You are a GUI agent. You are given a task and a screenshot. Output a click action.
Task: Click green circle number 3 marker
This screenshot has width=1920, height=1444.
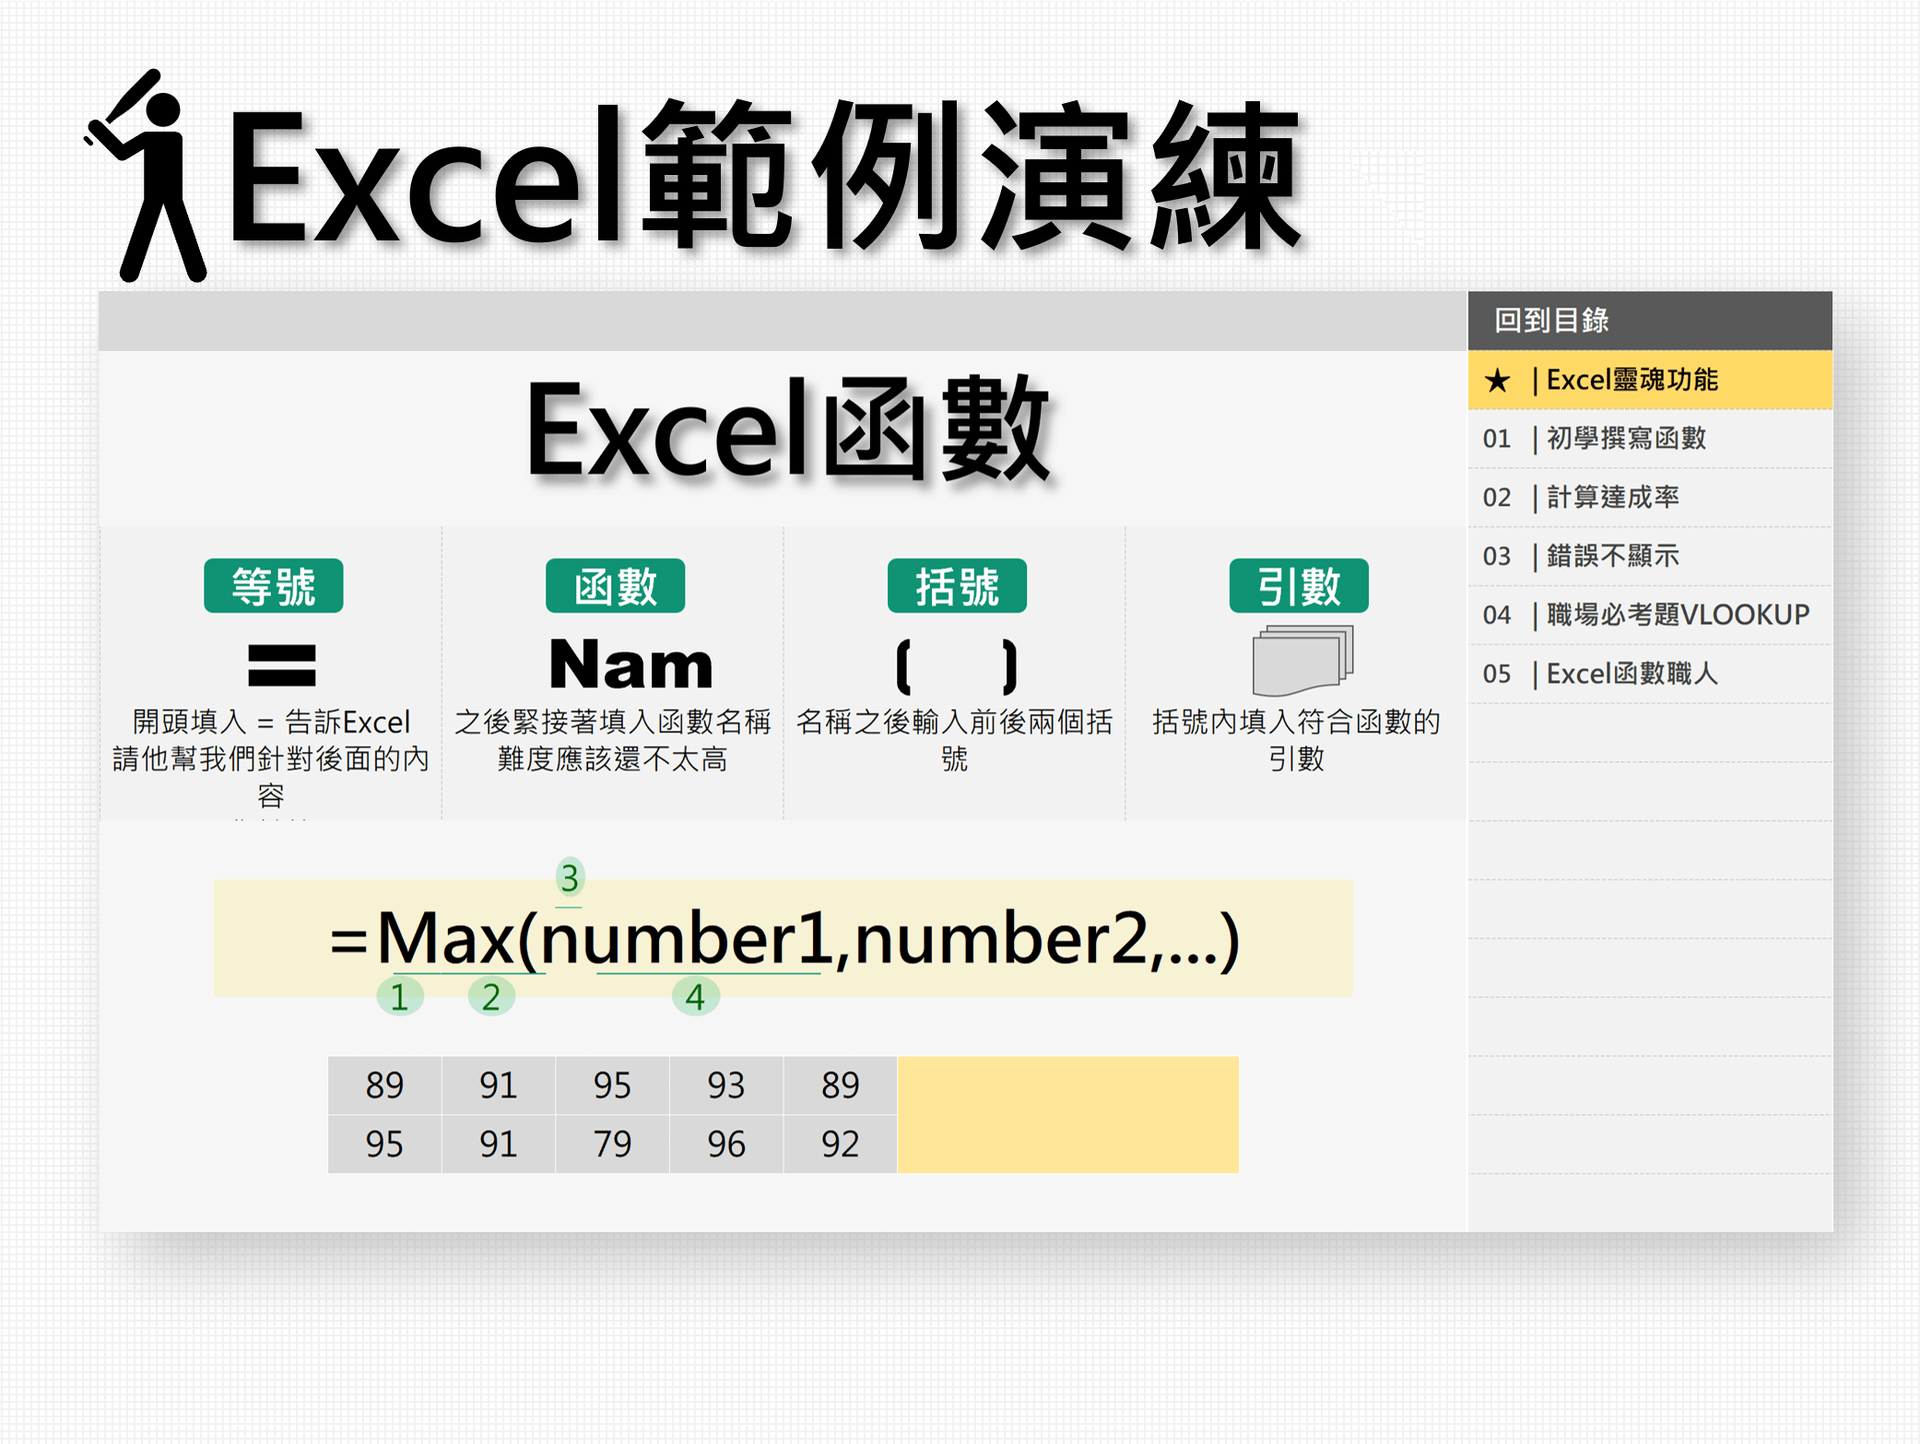tap(569, 878)
